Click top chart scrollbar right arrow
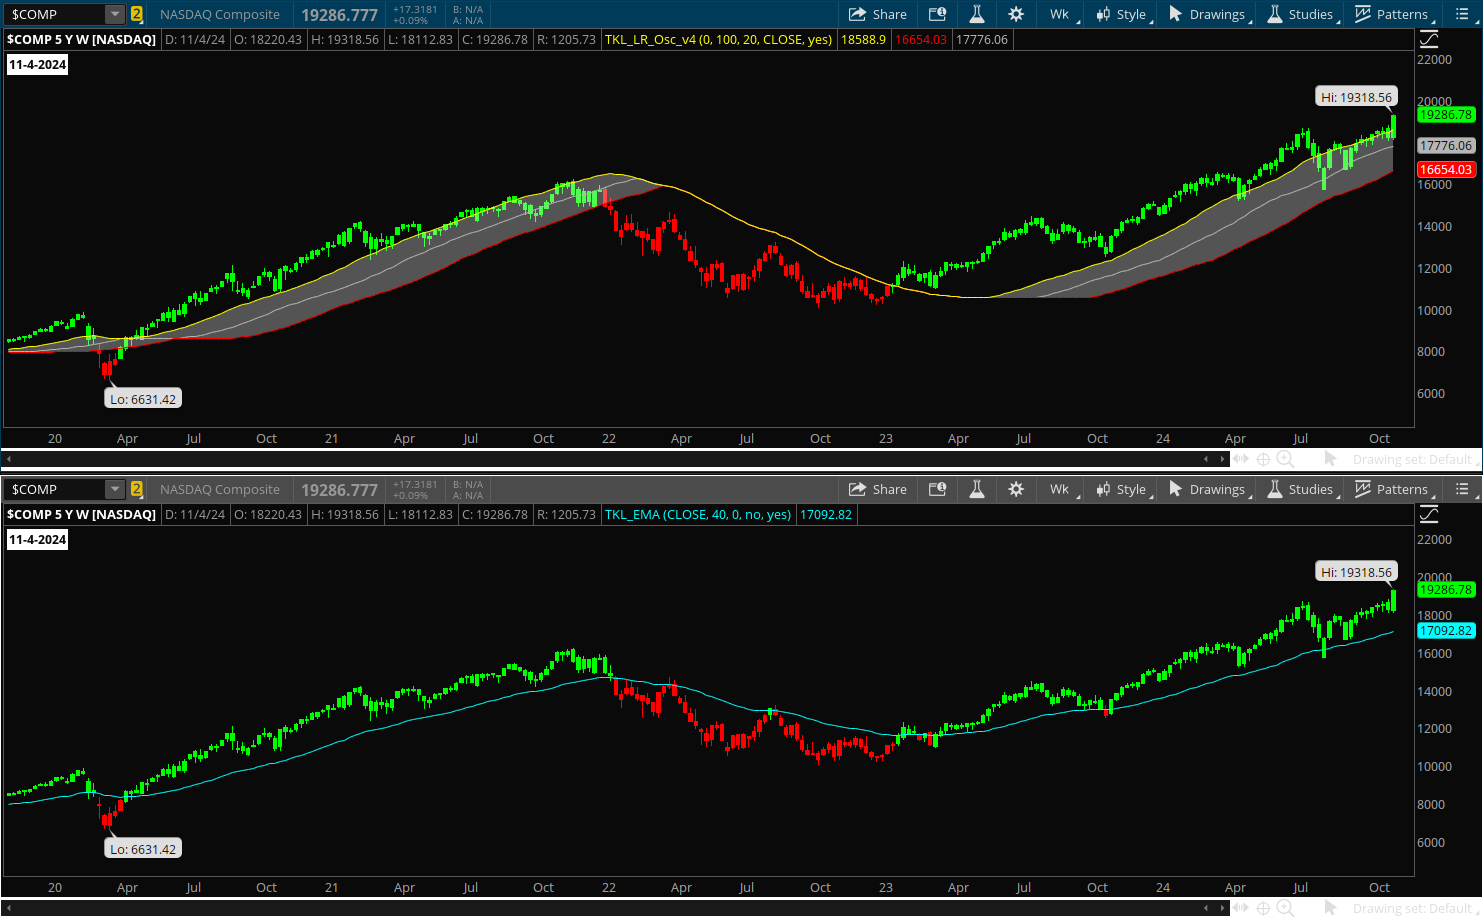 (x=1222, y=459)
